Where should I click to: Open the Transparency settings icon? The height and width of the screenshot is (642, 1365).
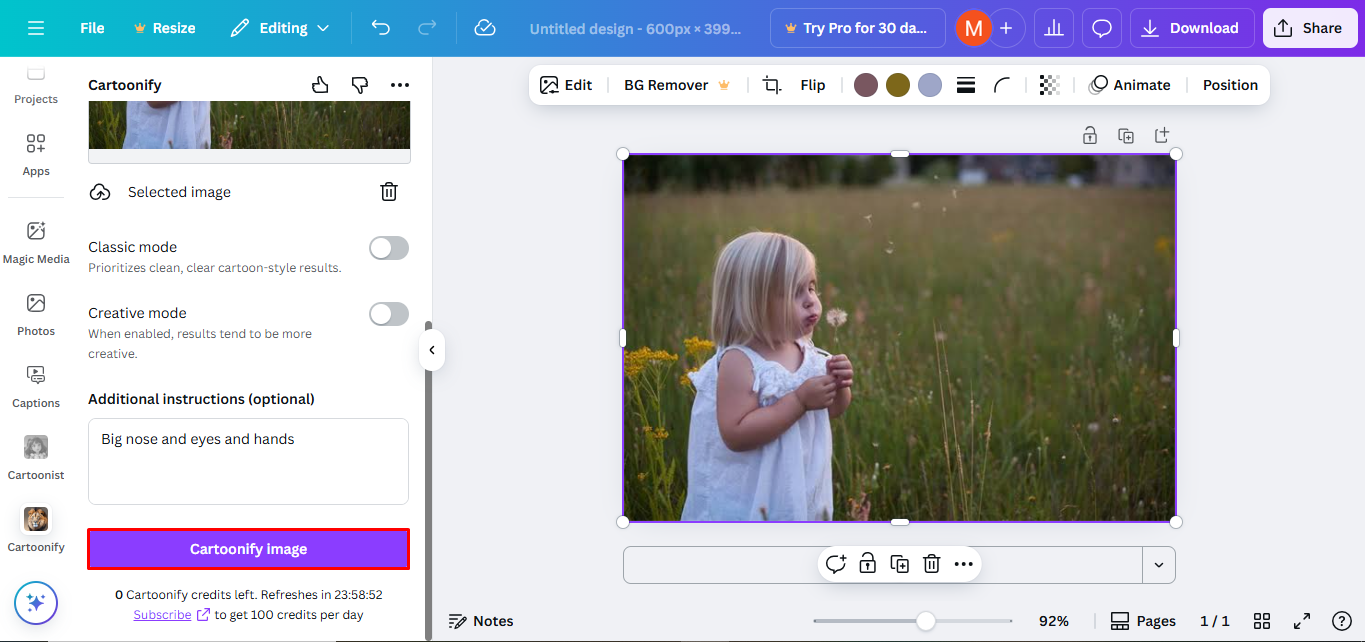[1049, 85]
